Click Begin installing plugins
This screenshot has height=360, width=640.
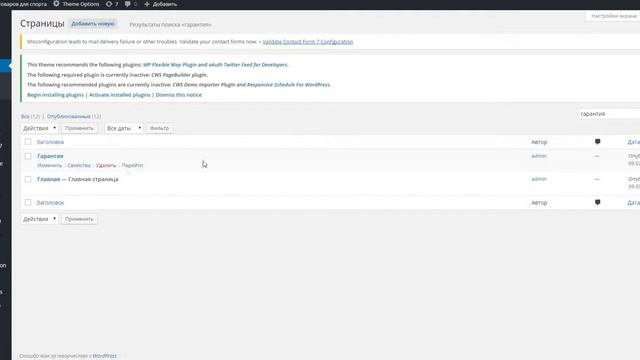click(56, 95)
